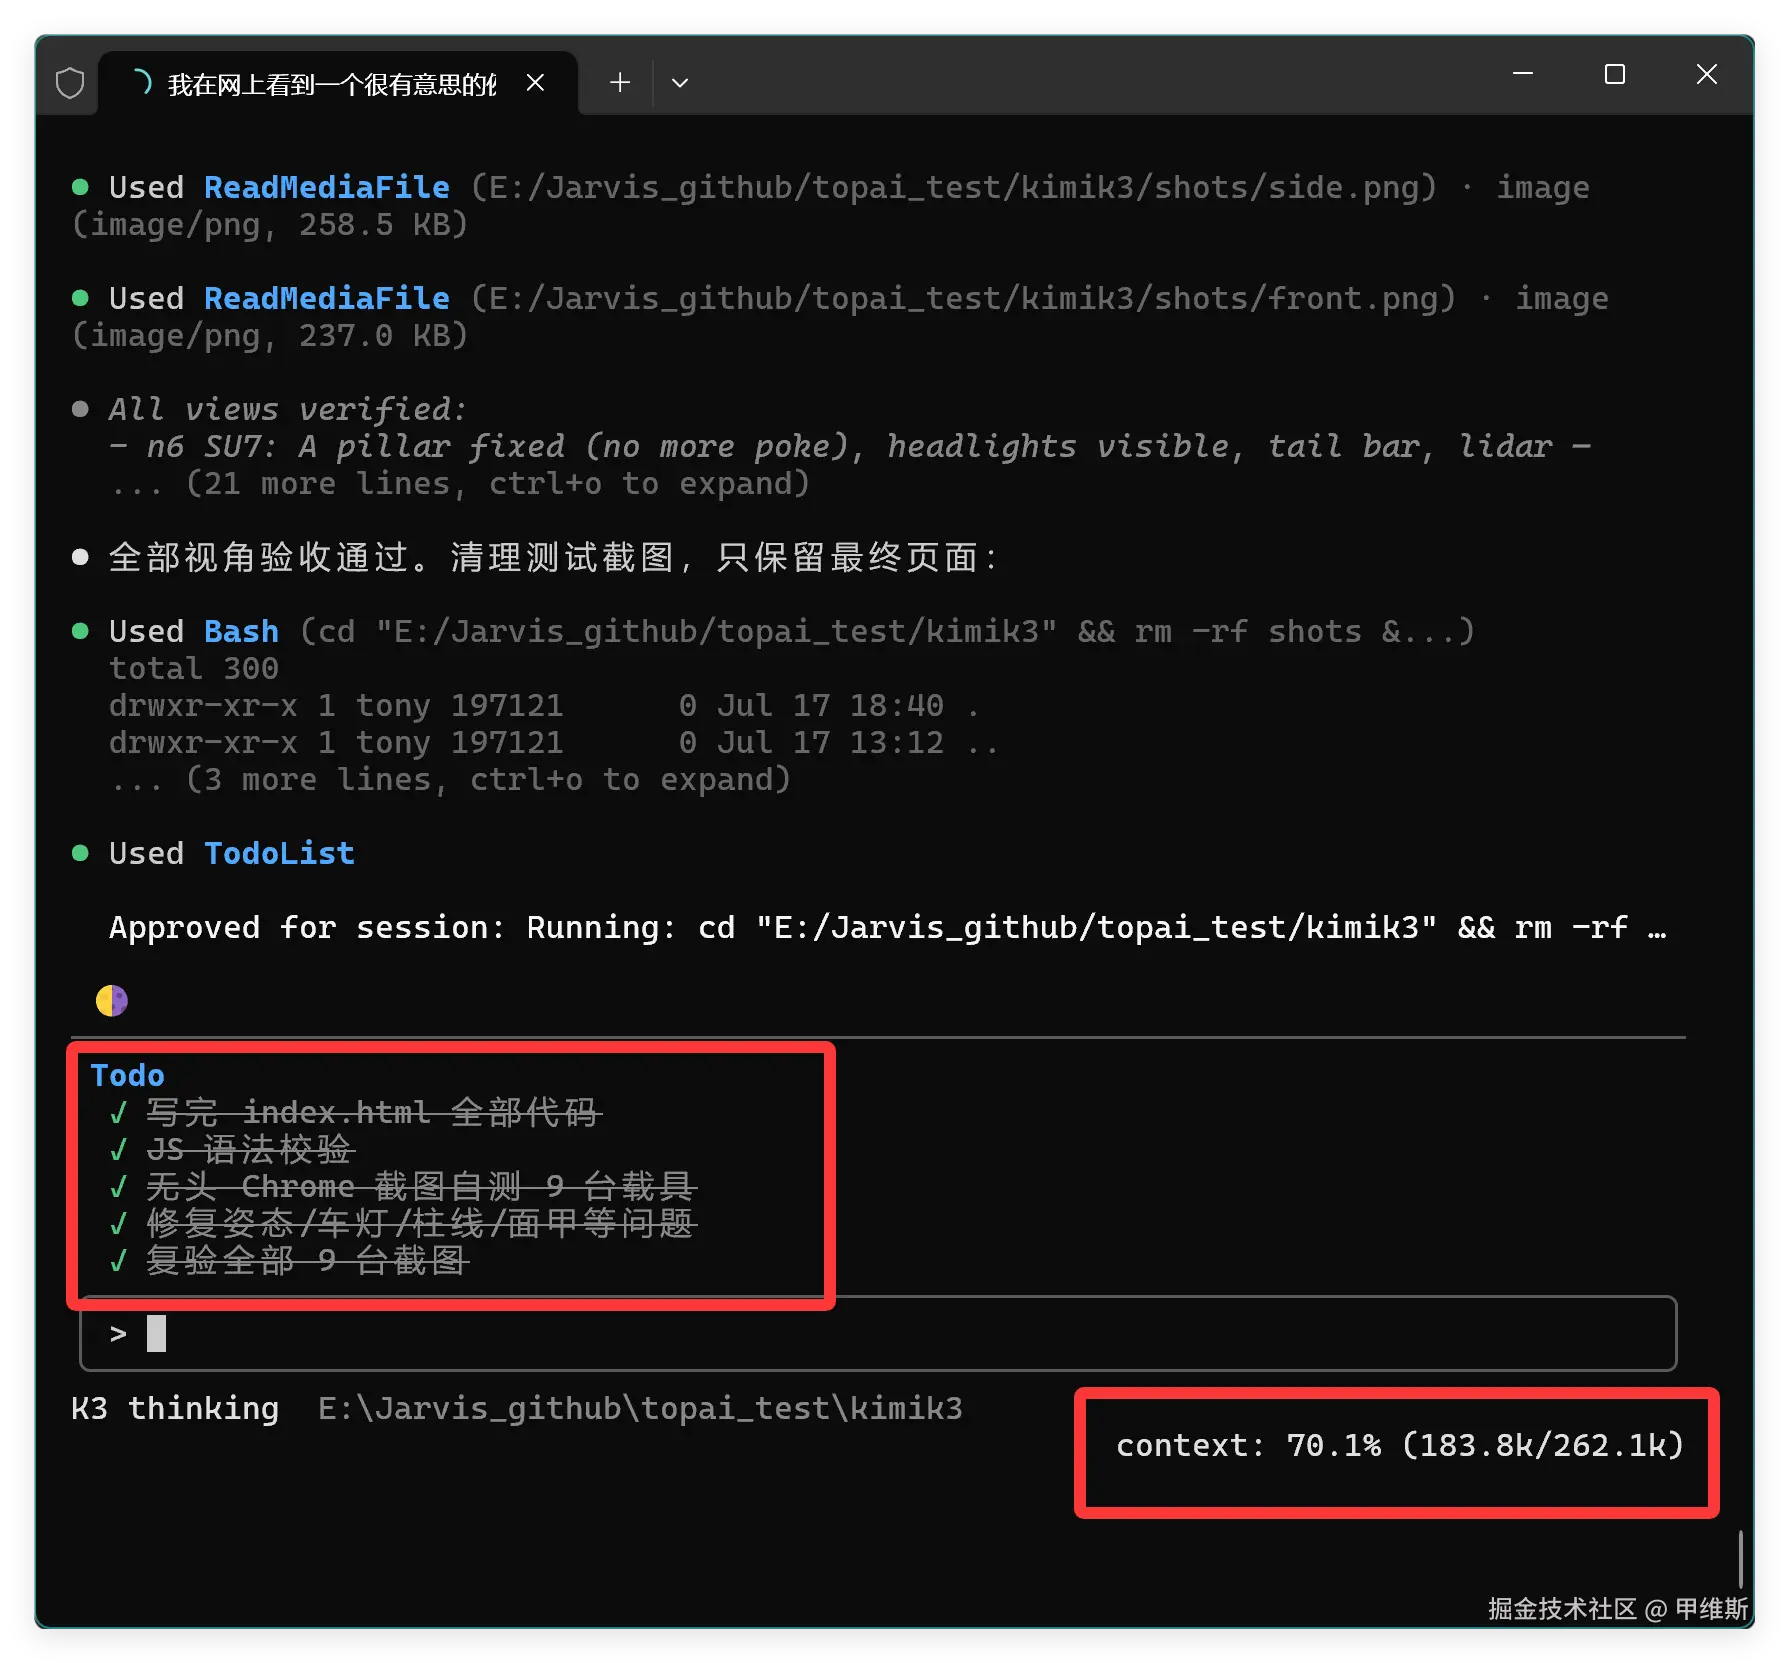Minimize the terminal window
Viewport: 1789px width, 1663px height.
[1523, 74]
